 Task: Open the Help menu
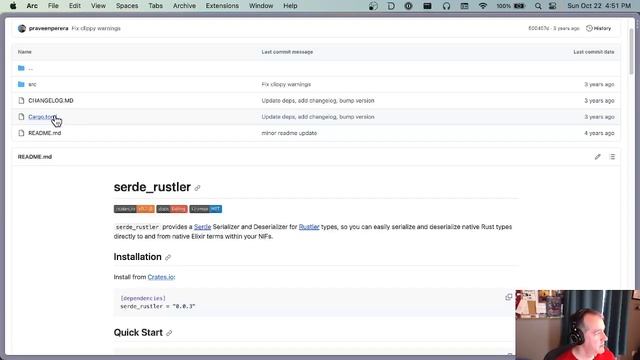(x=290, y=6)
